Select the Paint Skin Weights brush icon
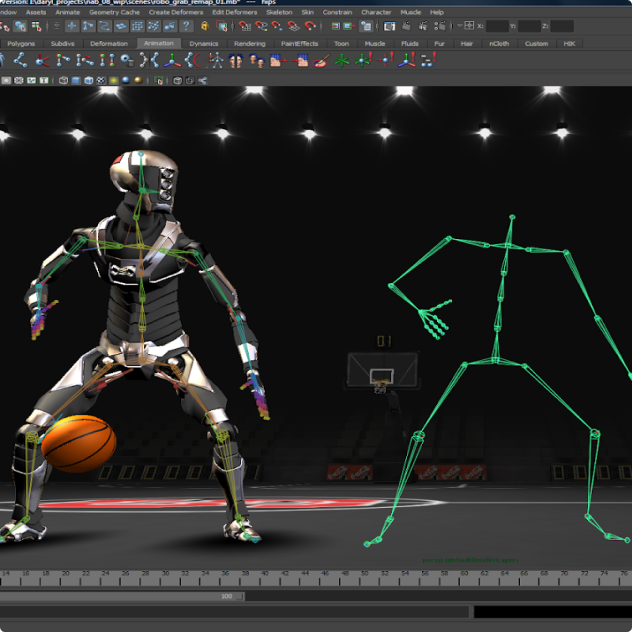 [x=322, y=60]
